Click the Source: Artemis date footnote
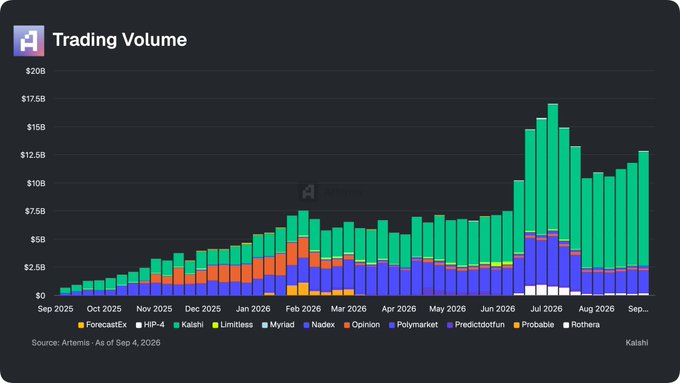 click(96, 343)
